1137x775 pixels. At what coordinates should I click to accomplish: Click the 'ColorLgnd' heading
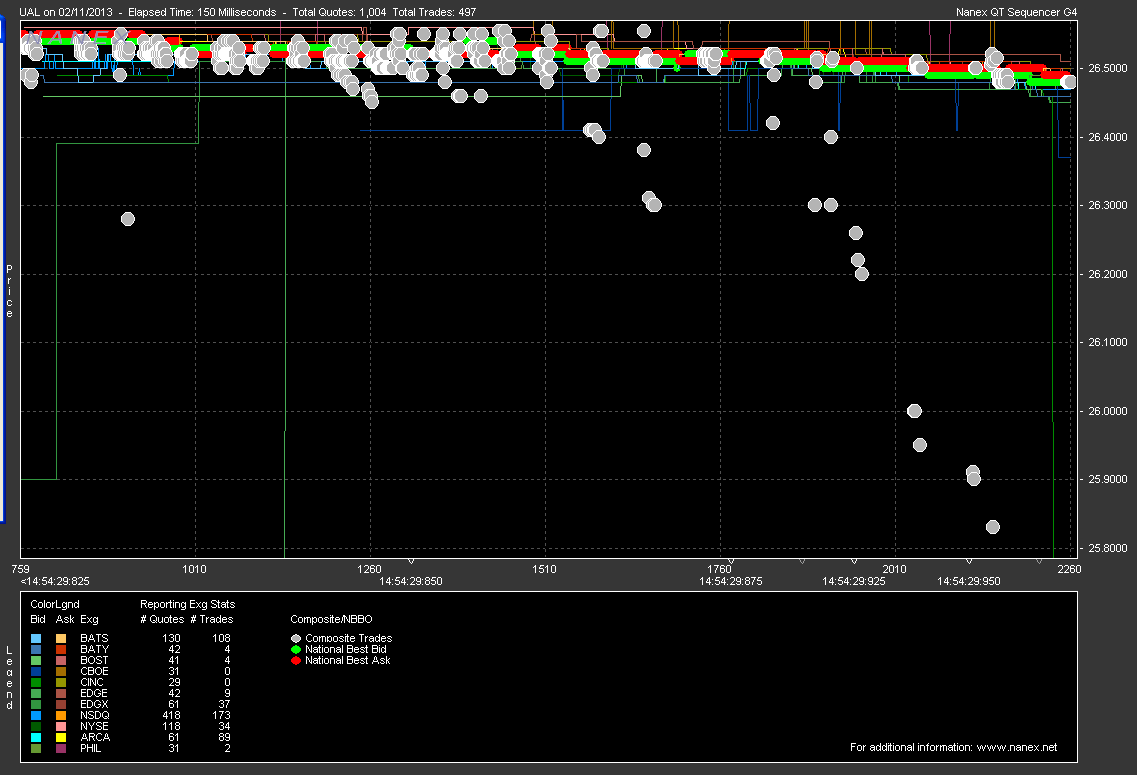click(x=55, y=604)
